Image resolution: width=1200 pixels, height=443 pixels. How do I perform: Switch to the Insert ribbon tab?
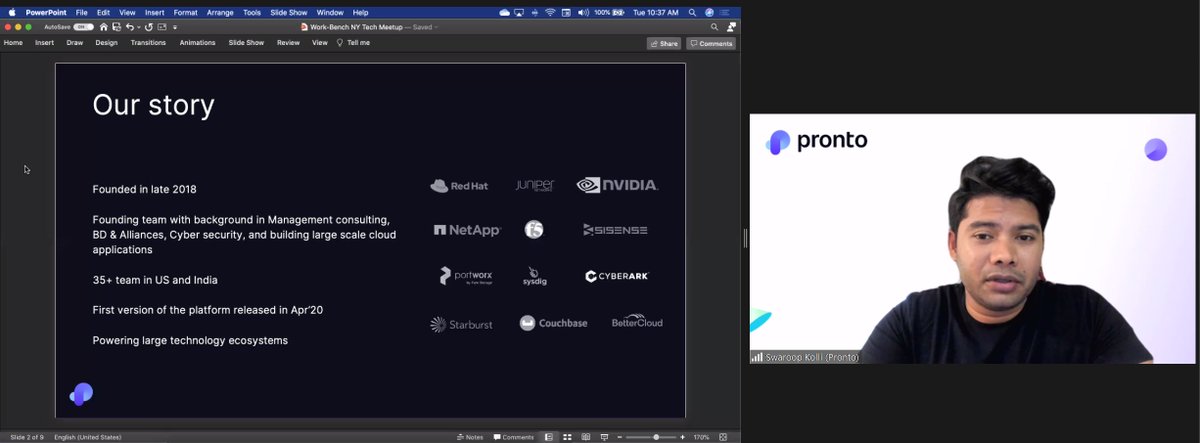[45, 43]
